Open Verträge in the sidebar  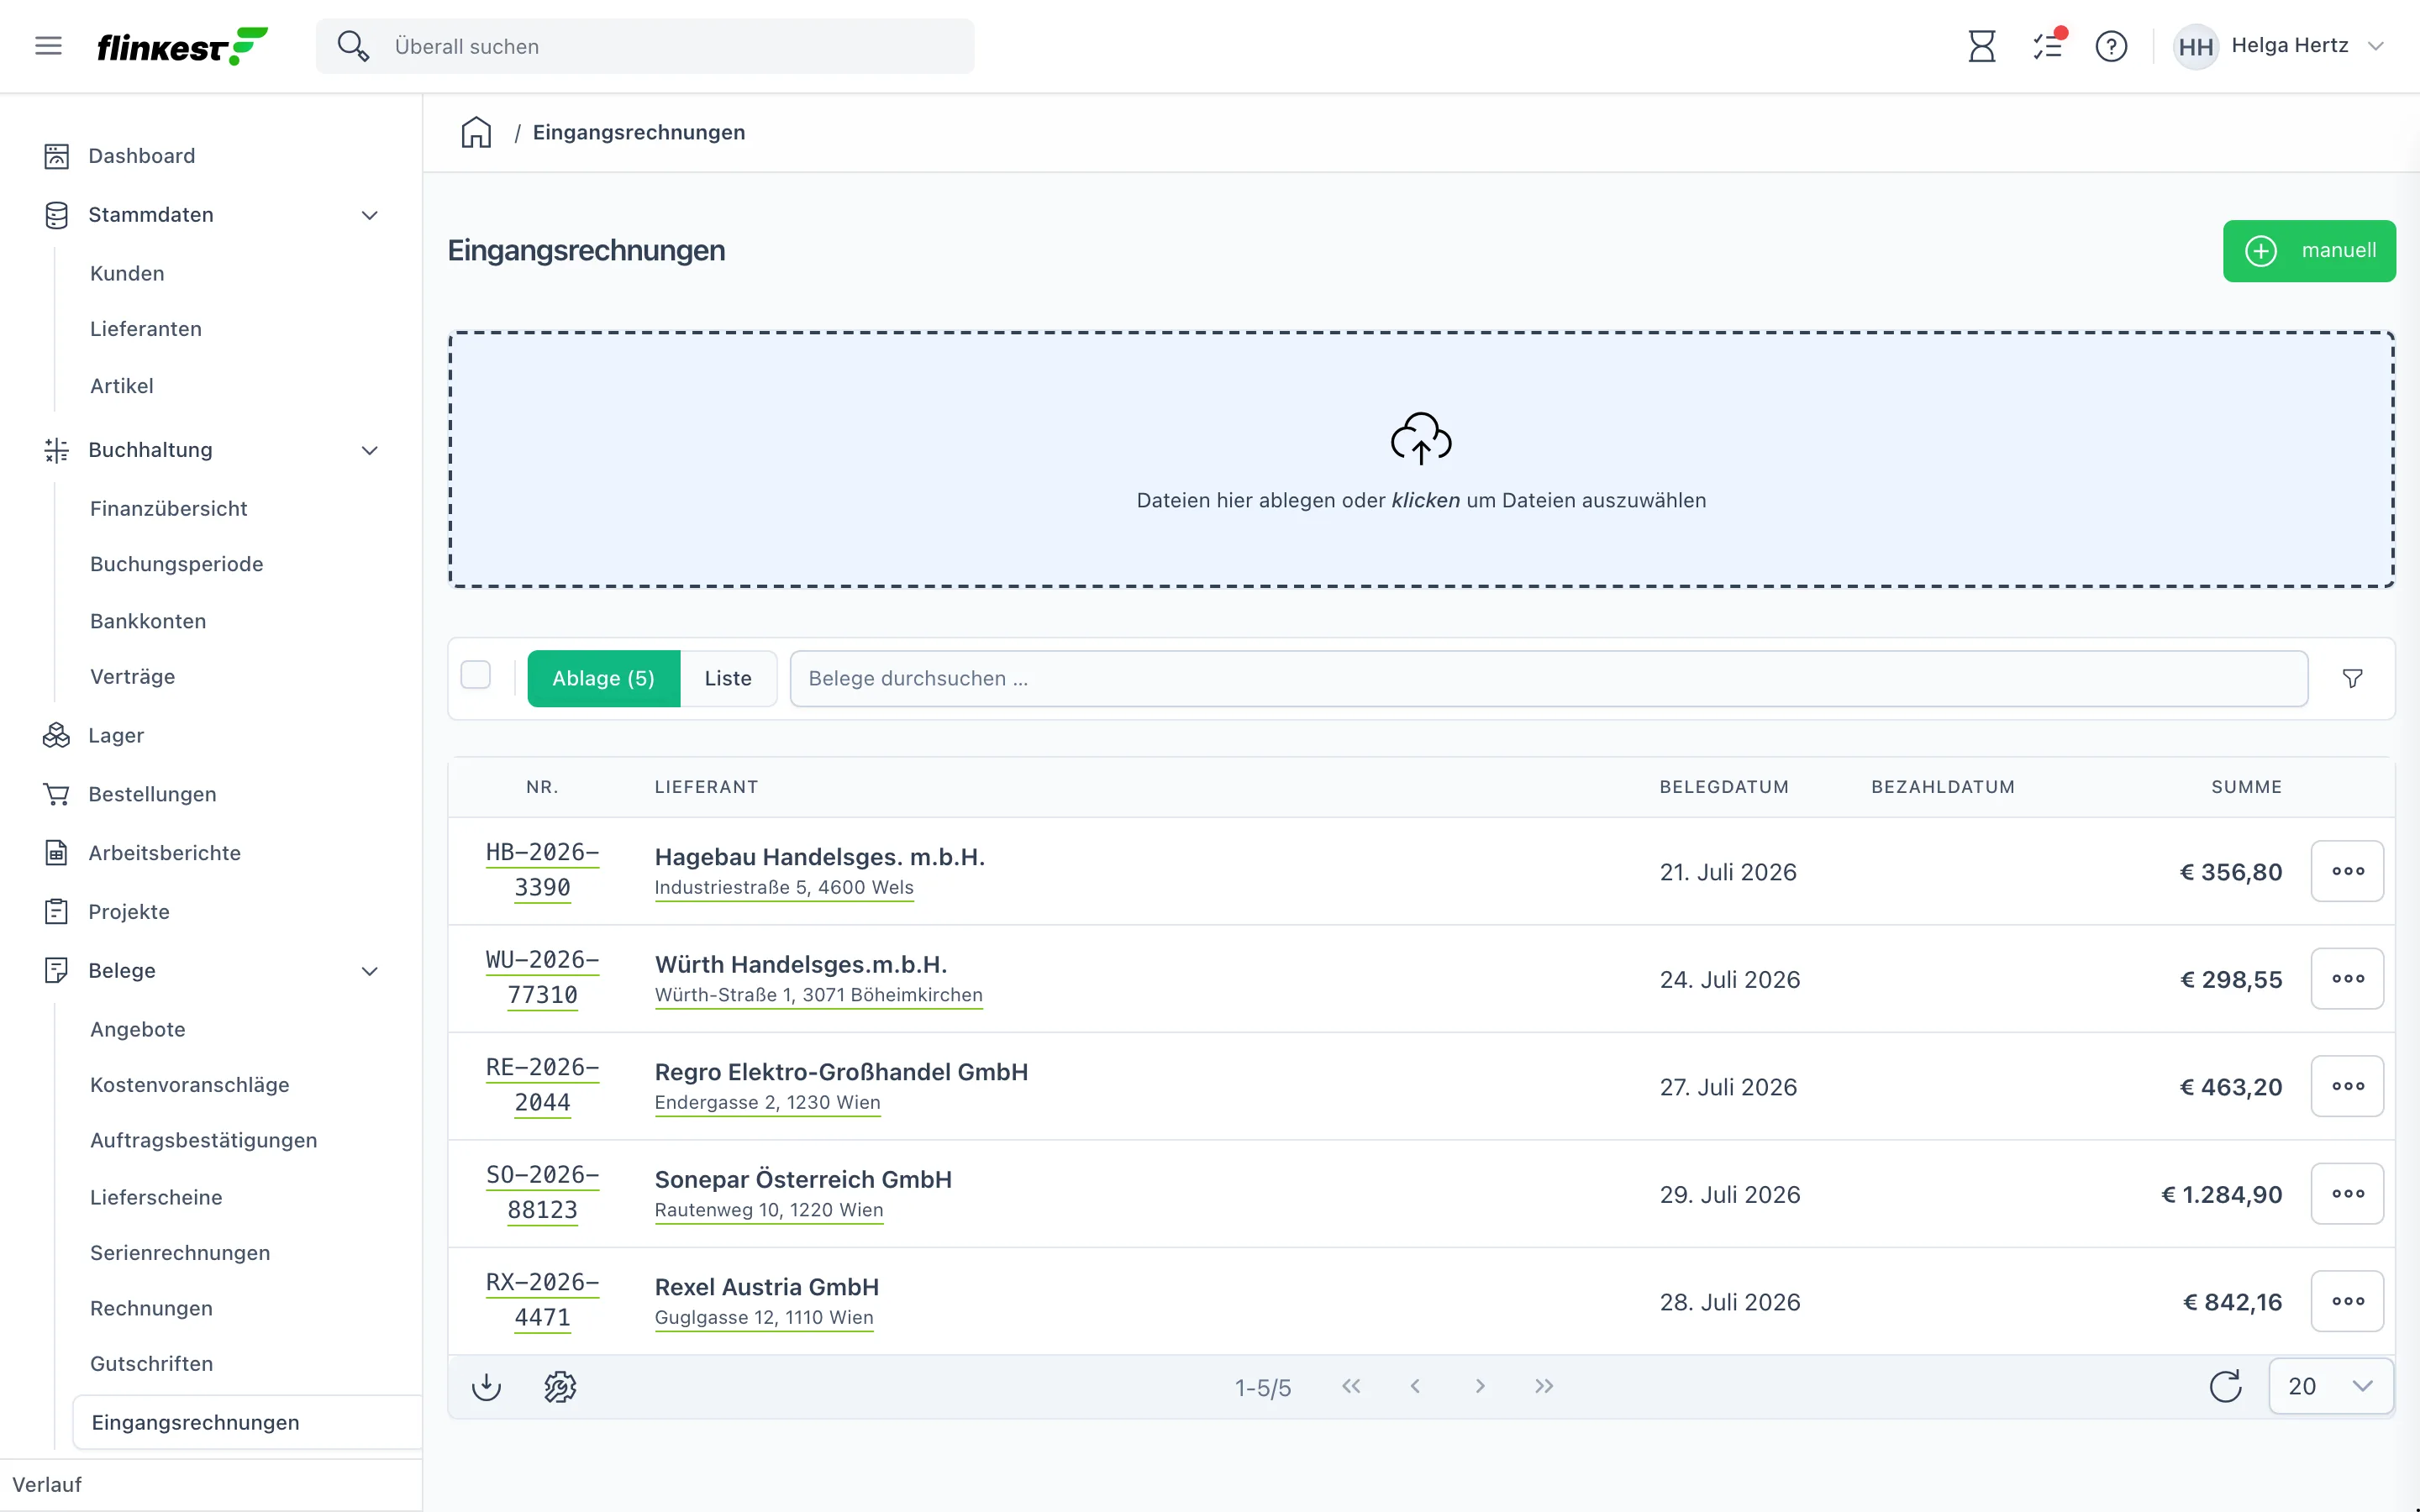(x=133, y=677)
